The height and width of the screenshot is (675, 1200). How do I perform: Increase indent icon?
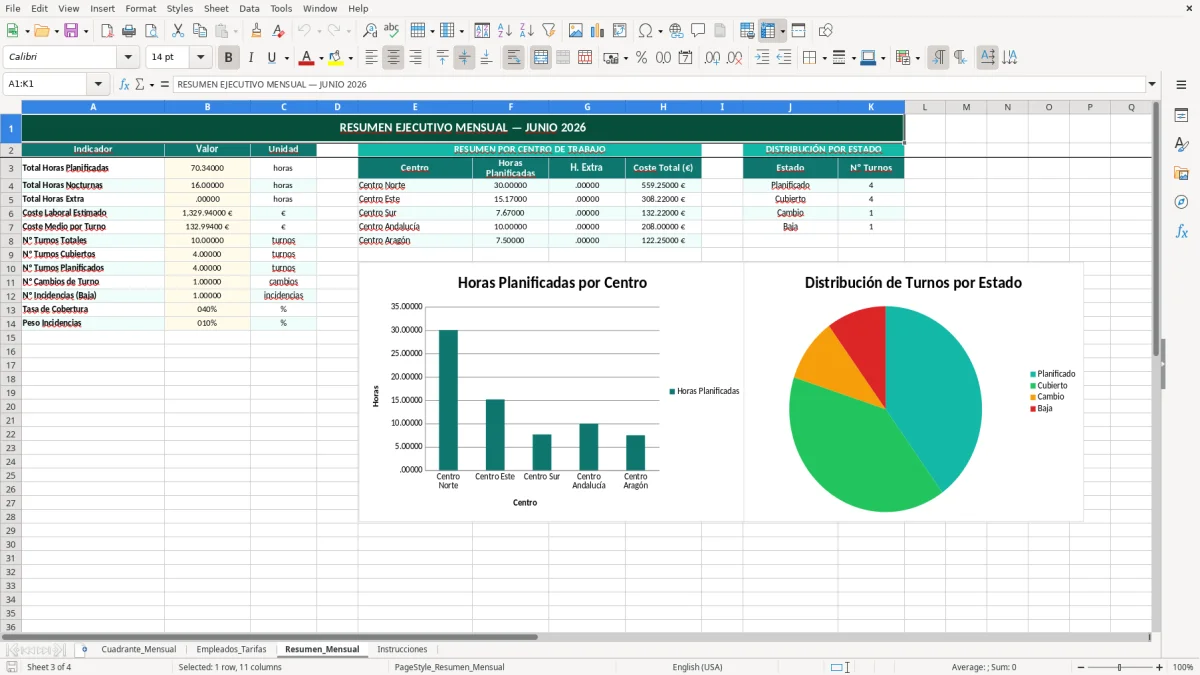tap(762, 58)
